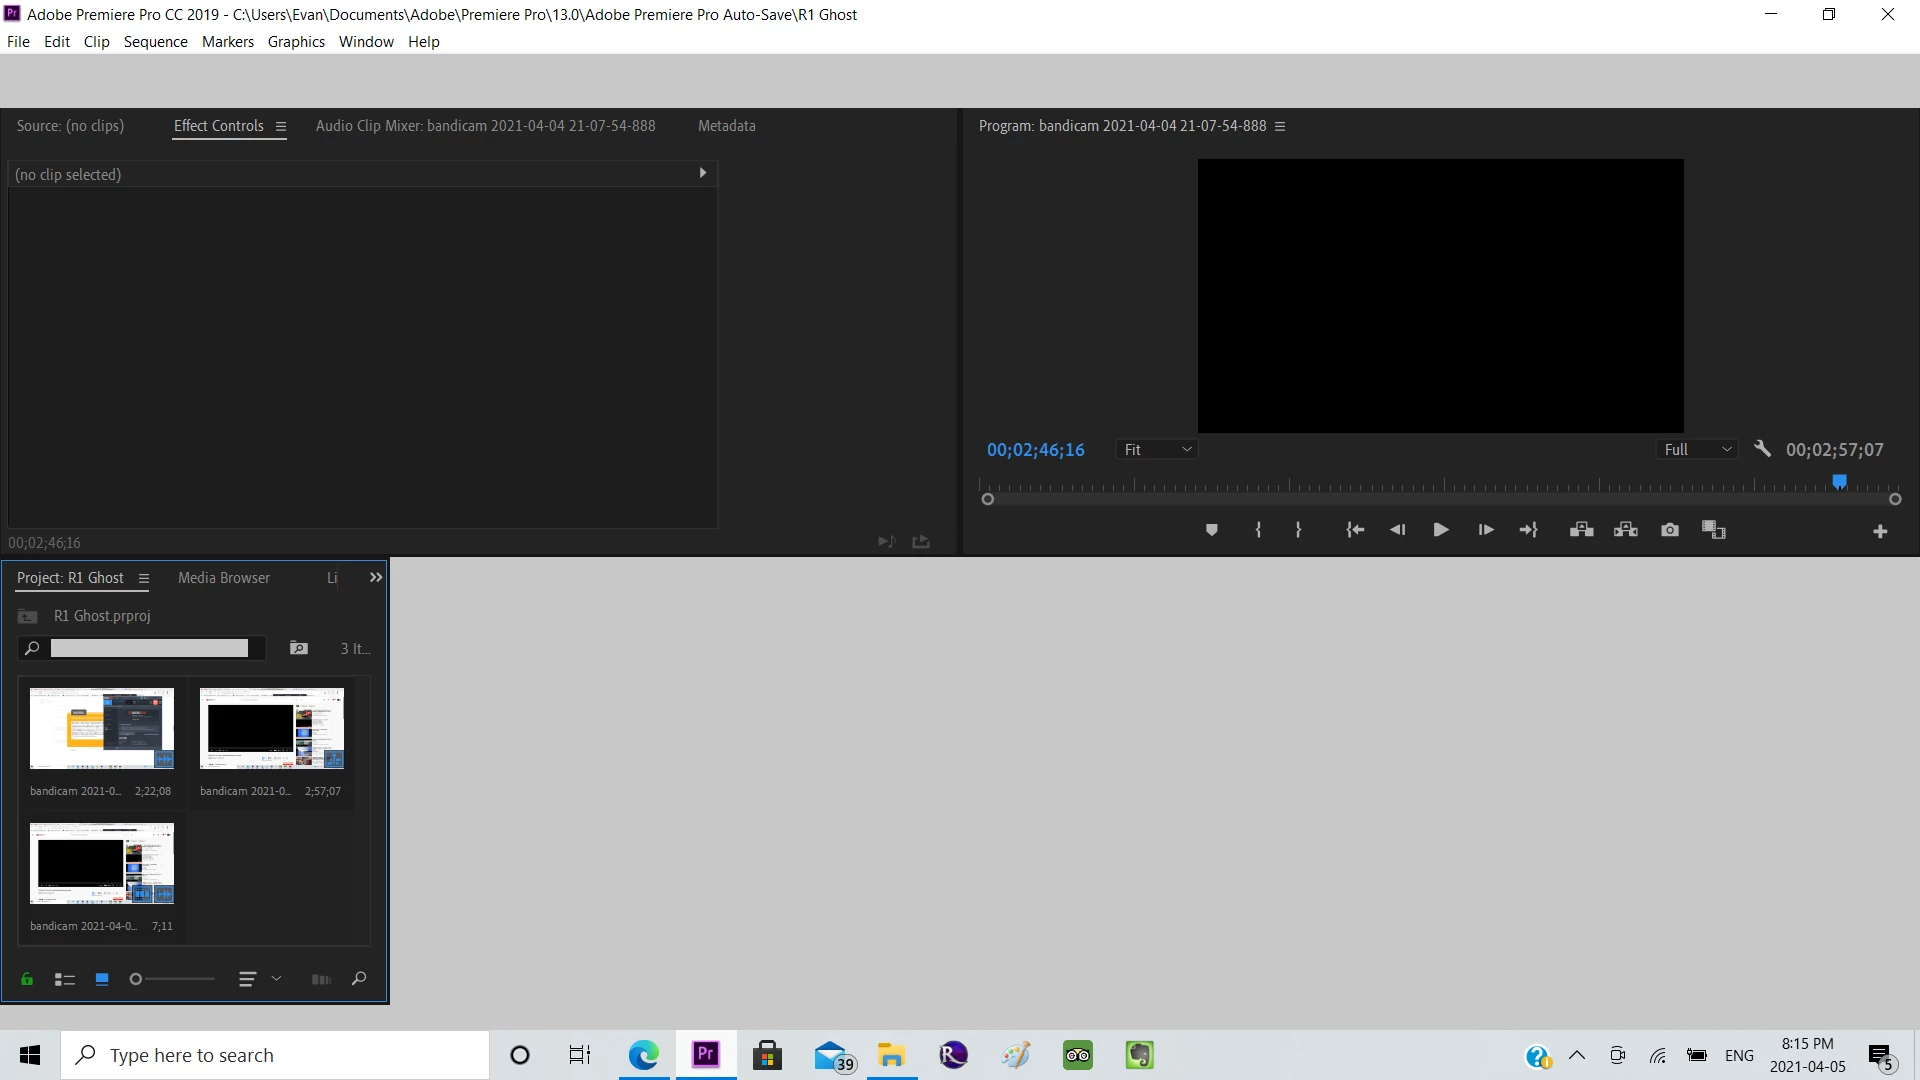
Task: Click the Add Marker button
Action: (x=1211, y=530)
